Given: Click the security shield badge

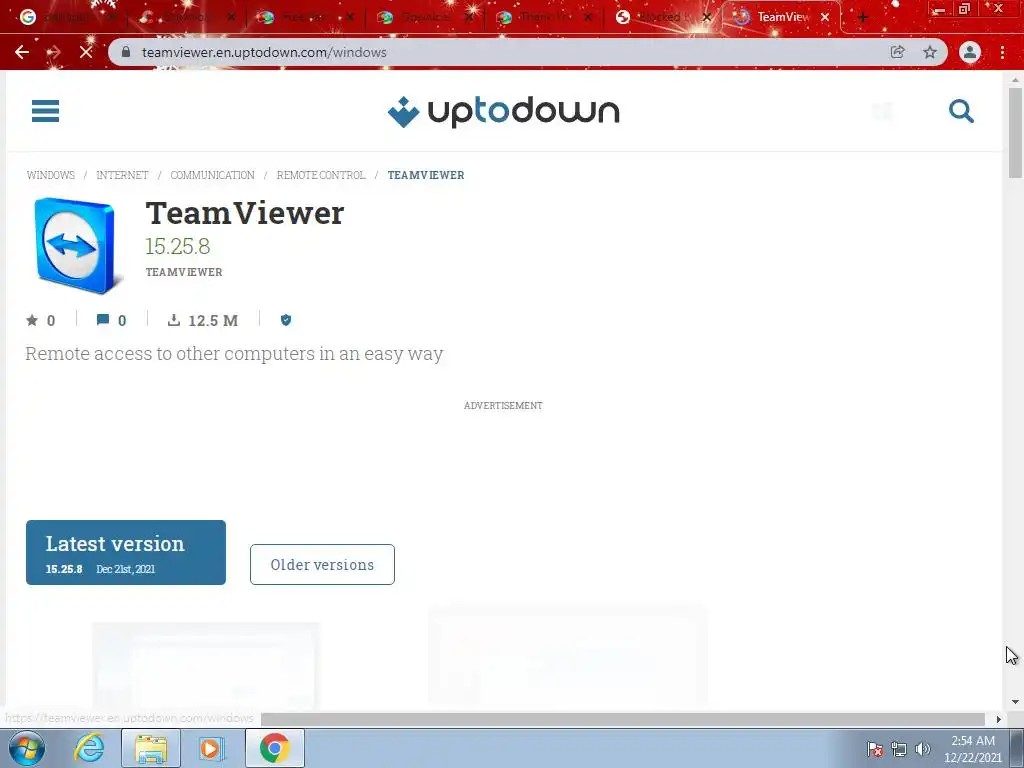Looking at the screenshot, I should click(286, 320).
